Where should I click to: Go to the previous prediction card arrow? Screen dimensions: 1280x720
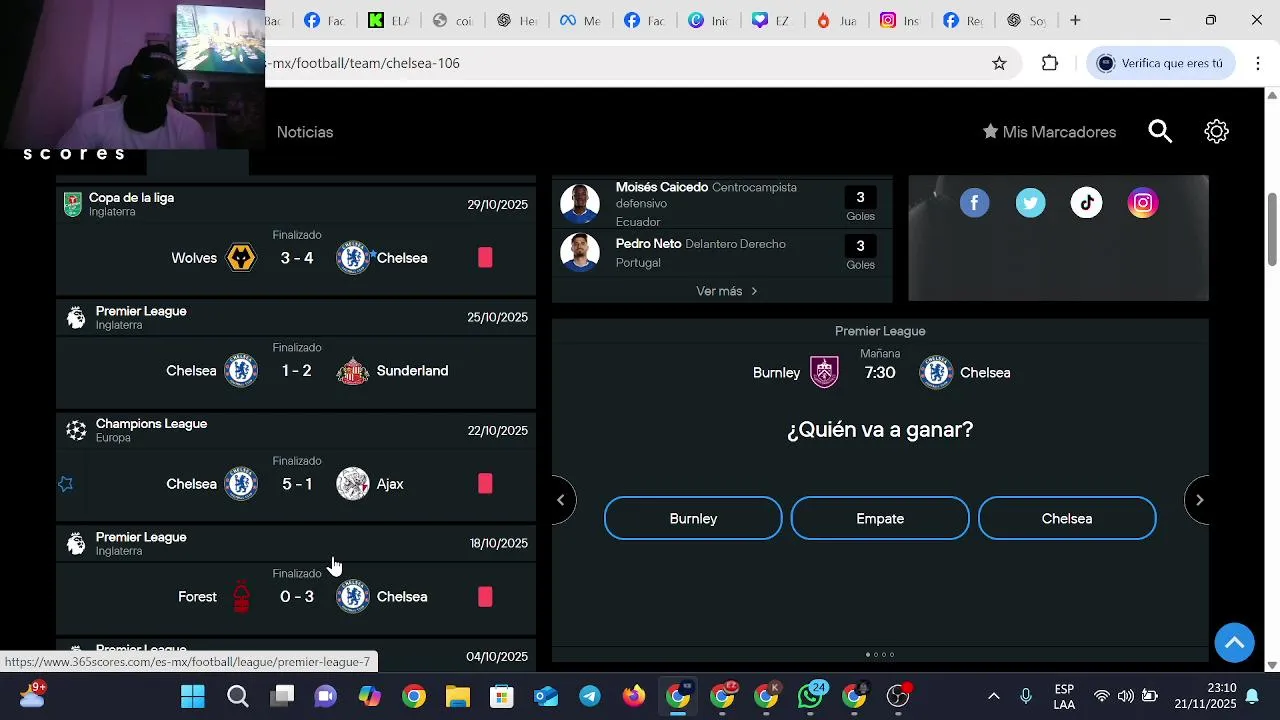click(563, 500)
